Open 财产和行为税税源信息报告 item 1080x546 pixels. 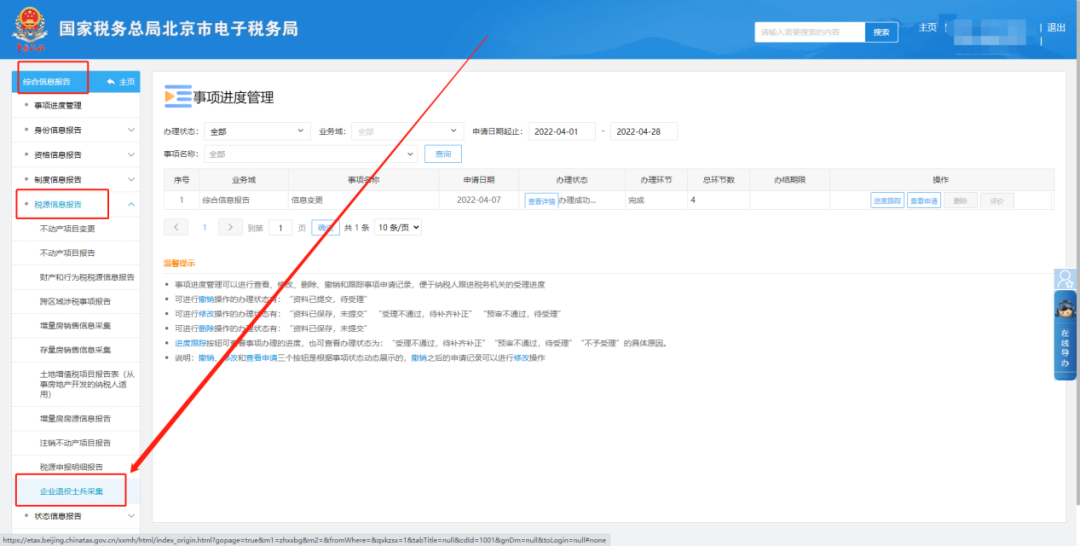(87, 277)
